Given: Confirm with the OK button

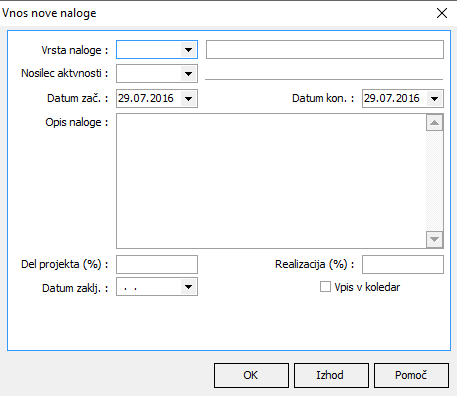Looking at the screenshot, I should coord(251,375).
